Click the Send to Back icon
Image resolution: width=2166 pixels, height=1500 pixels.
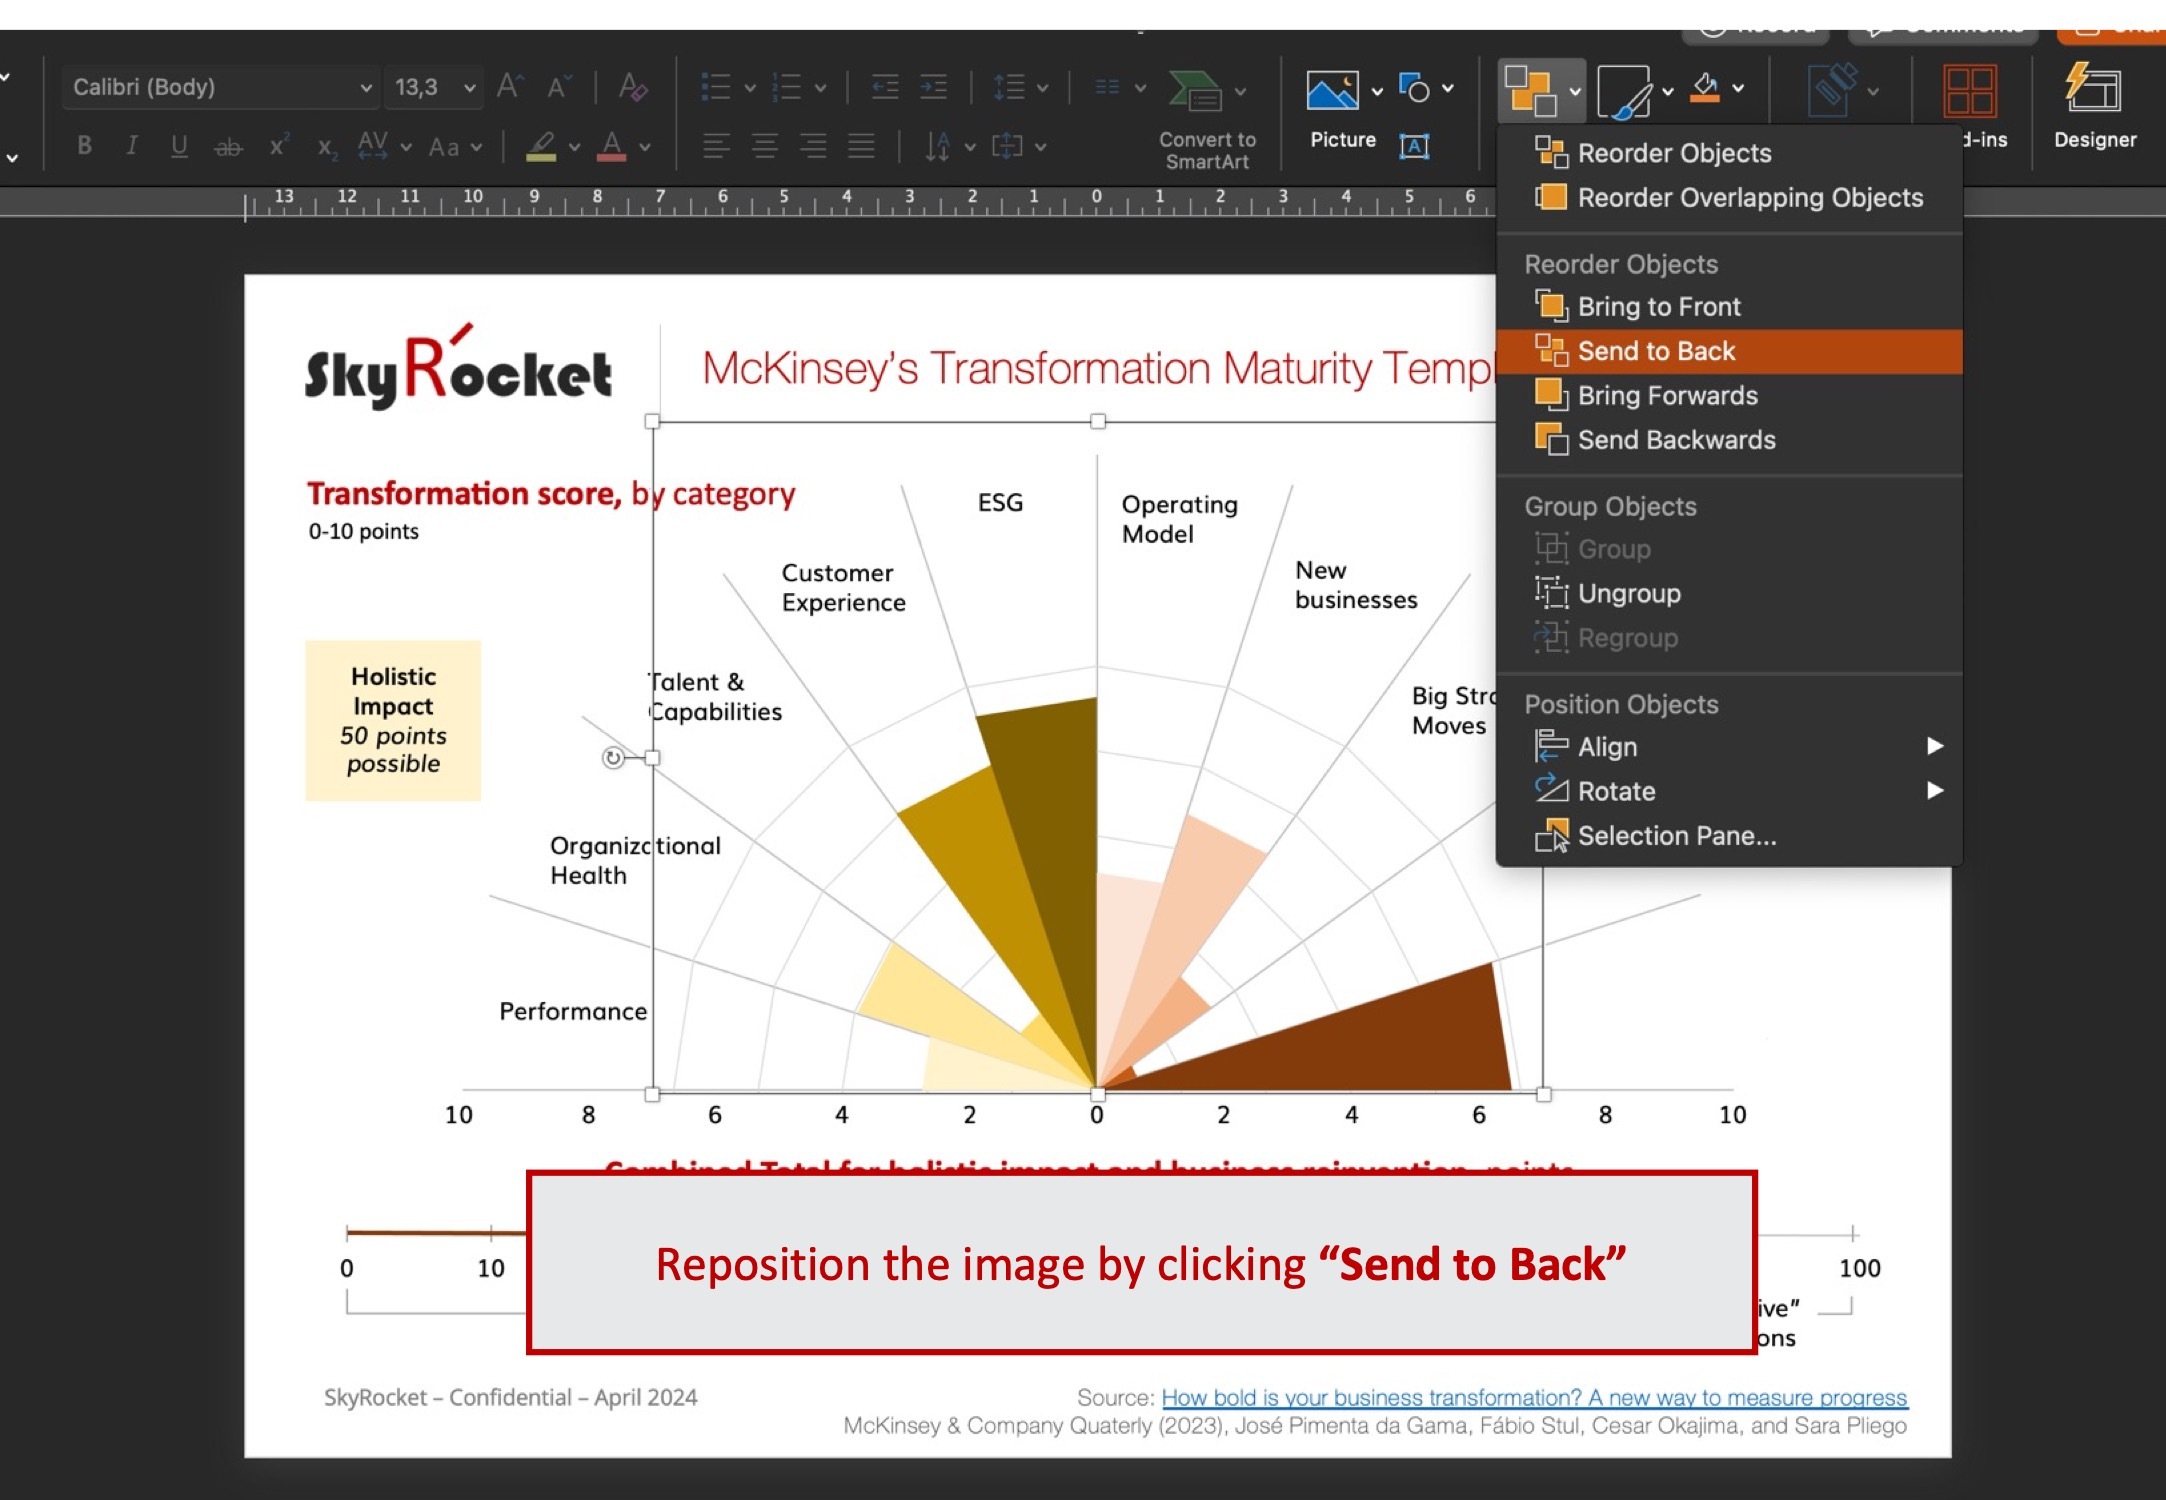click(1551, 350)
